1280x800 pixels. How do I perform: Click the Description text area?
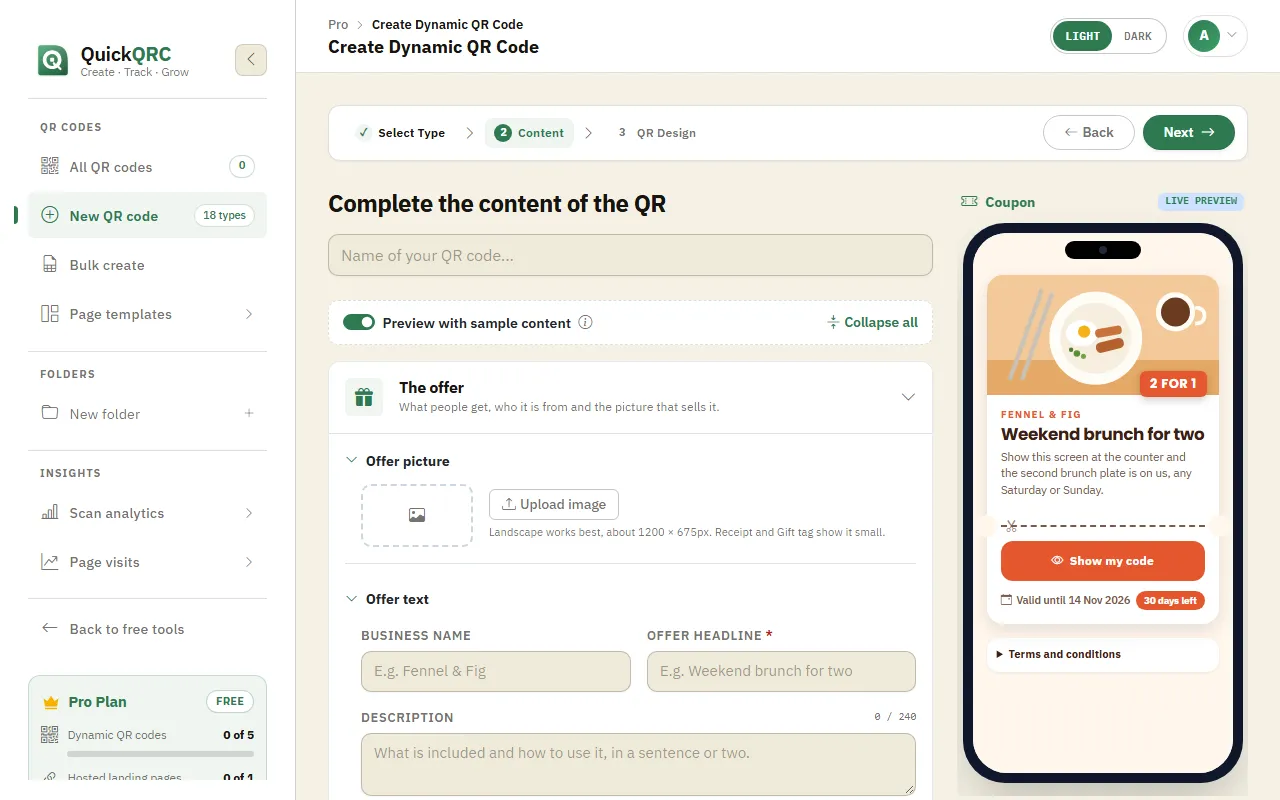[638, 764]
